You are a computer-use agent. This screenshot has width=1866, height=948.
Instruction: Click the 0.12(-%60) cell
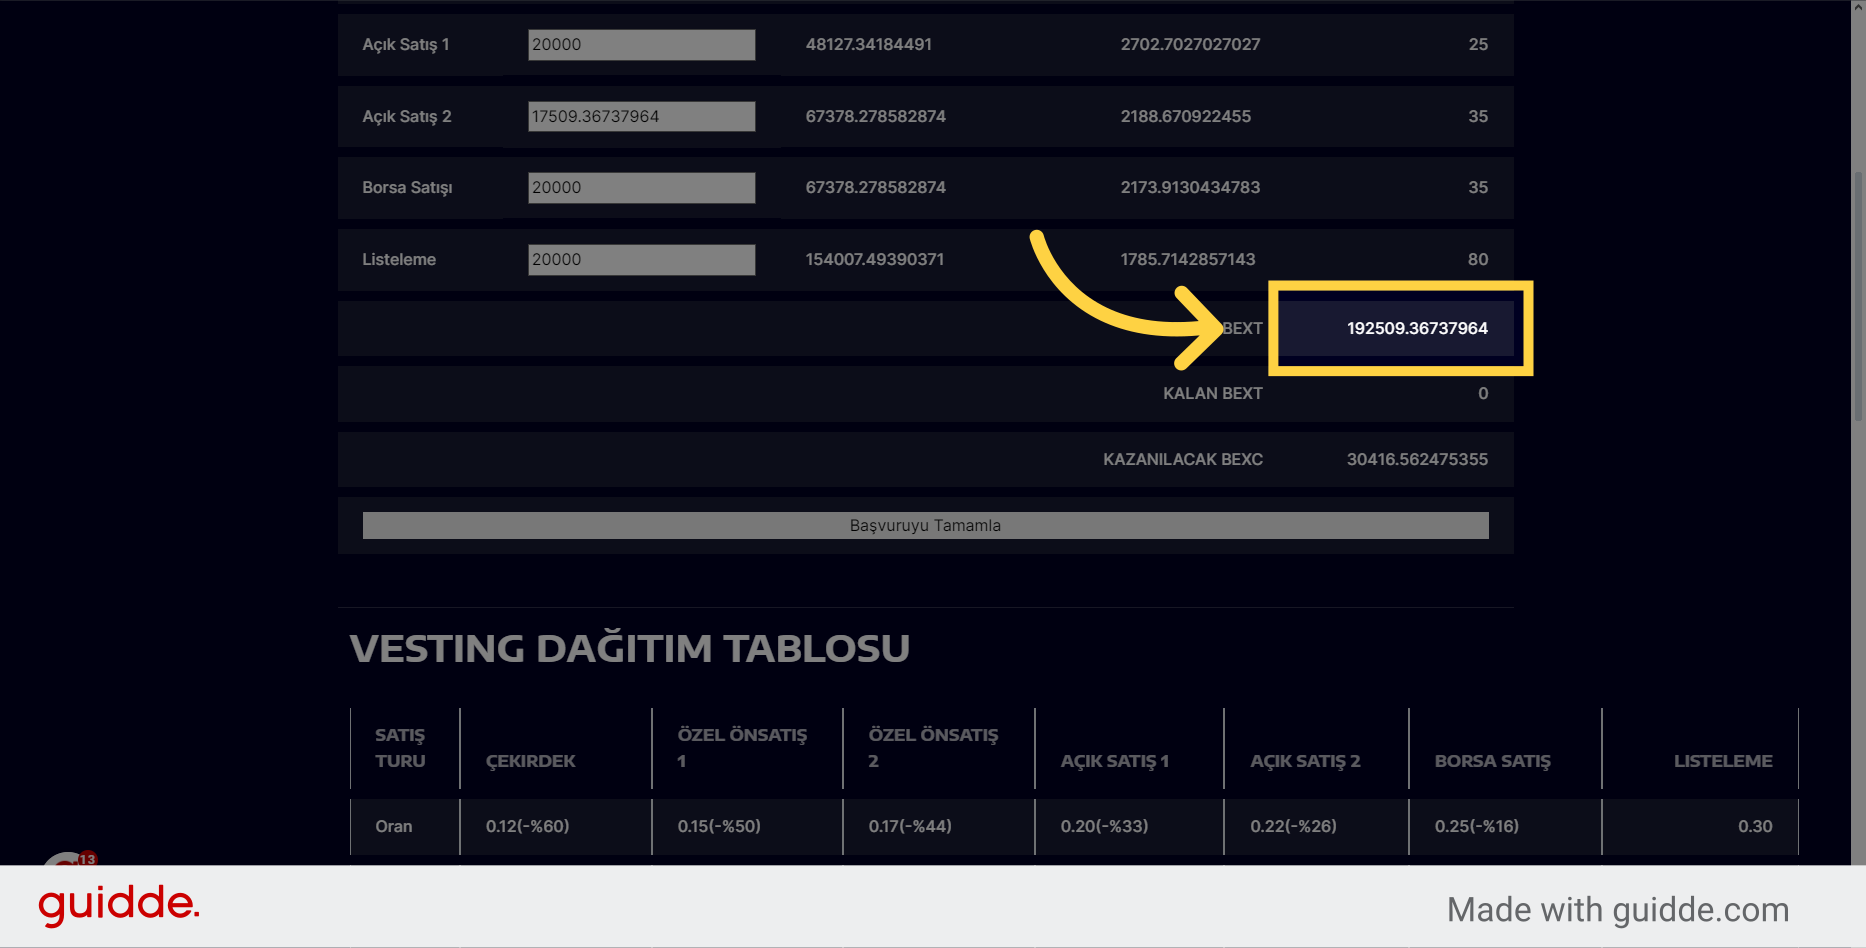[x=527, y=827]
